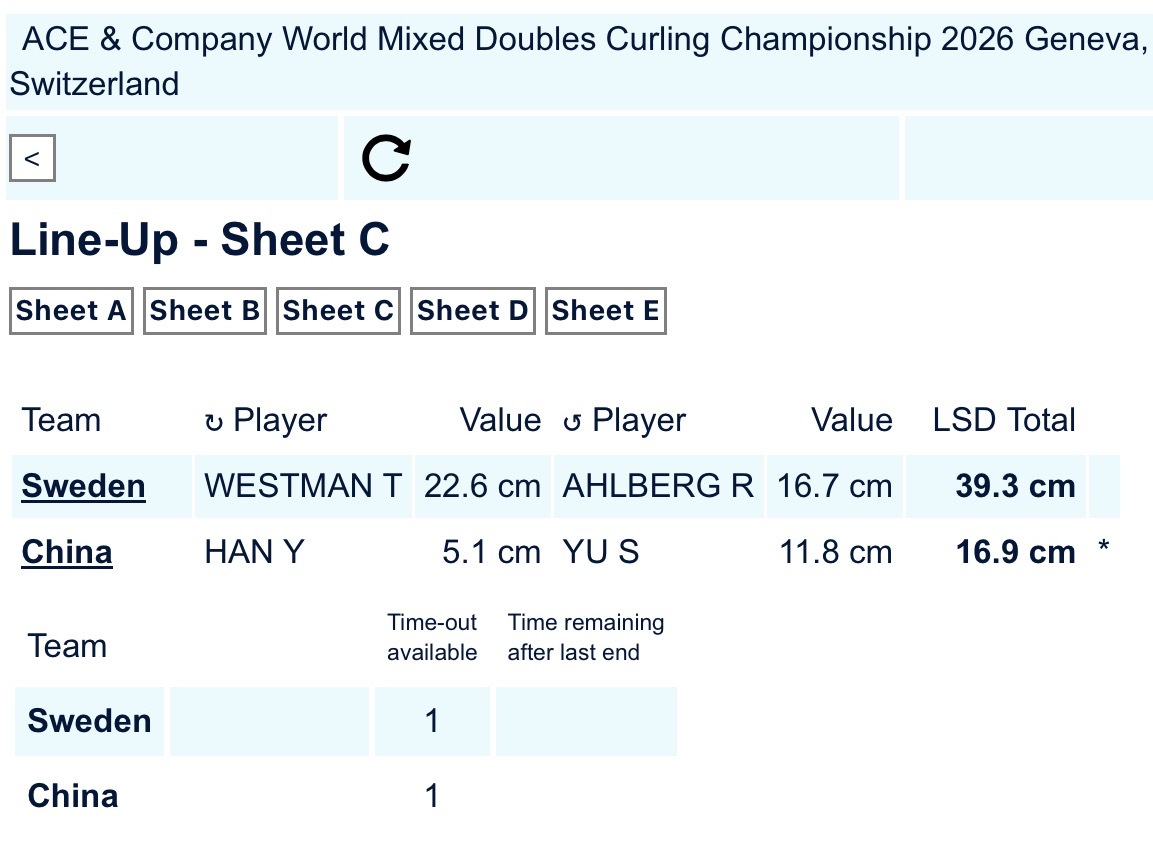Click the circular refresh arrow icon
The height and width of the screenshot is (866, 1153).
386,159
